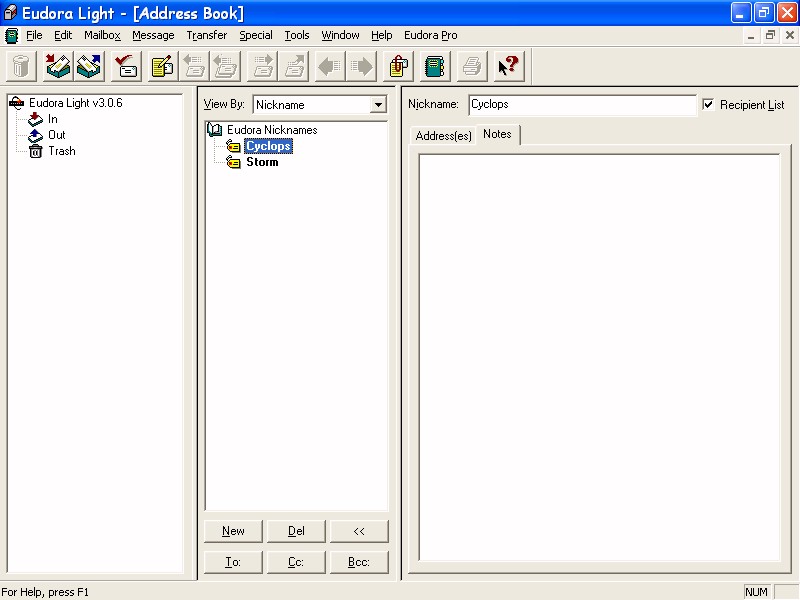This screenshot has height=600, width=800.
Task: Click the Attach File paperclip toolbar icon
Action: [x=398, y=66]
